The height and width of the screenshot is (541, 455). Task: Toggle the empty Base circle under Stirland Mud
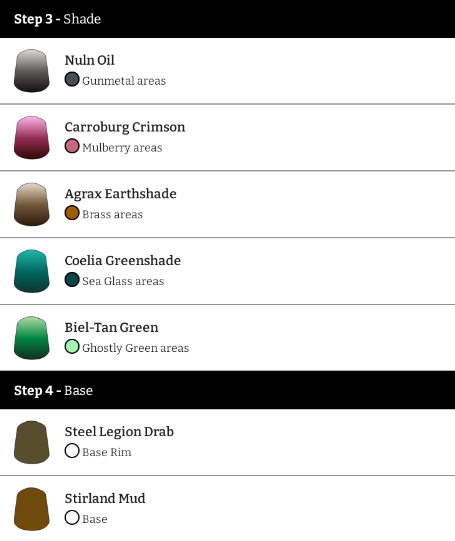click(72, 518)
